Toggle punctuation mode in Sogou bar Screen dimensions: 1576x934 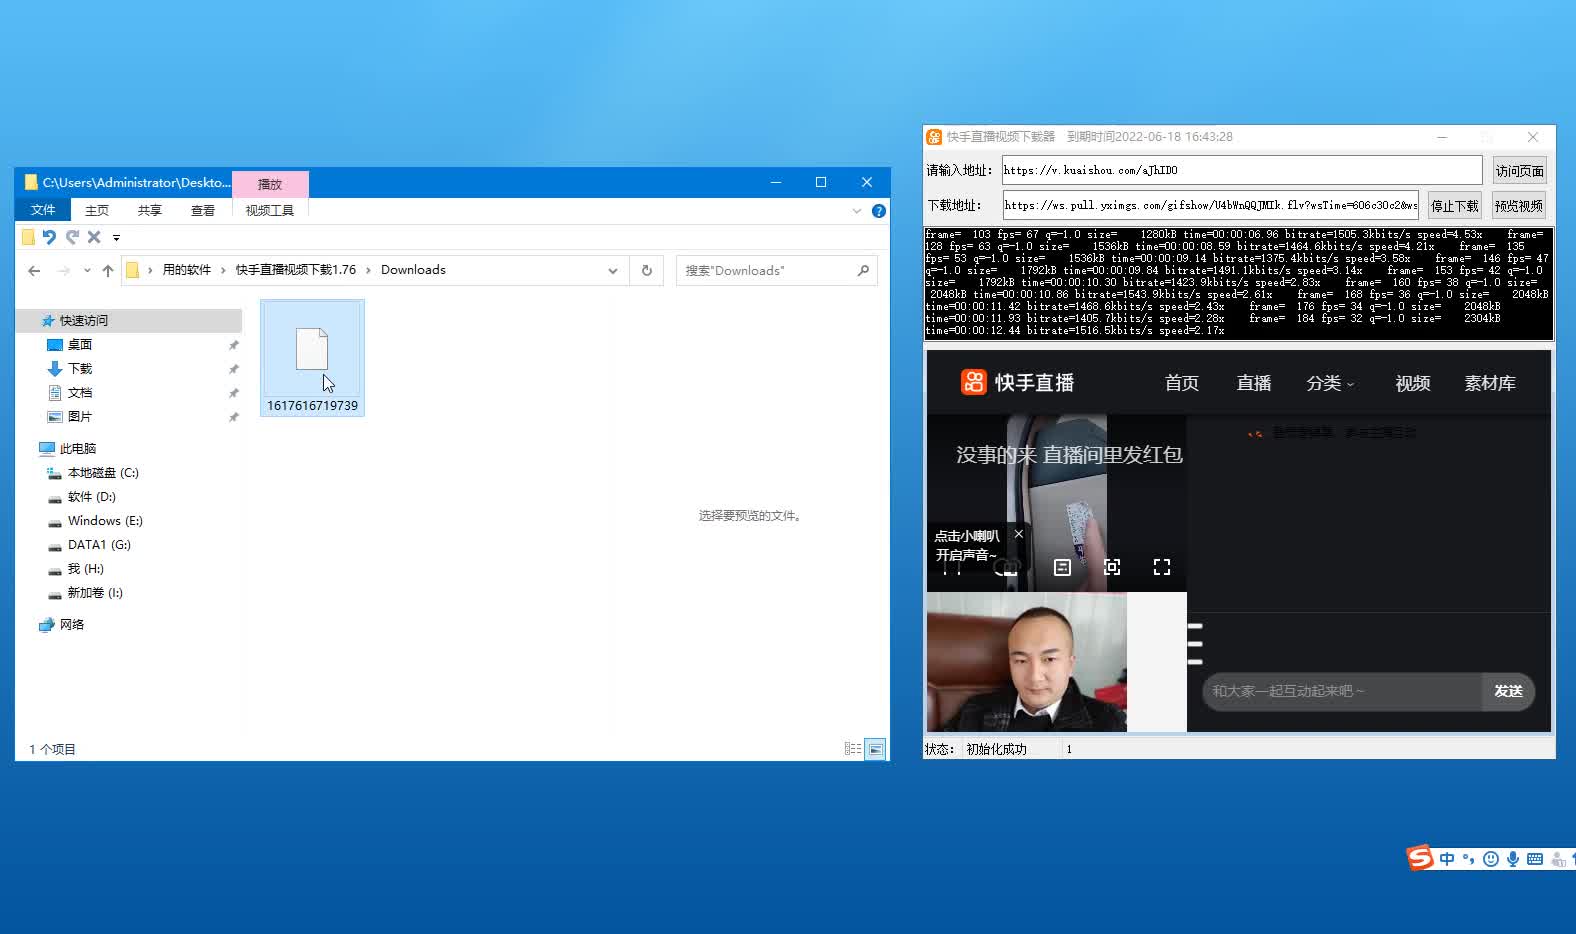click(x=1468, y=859)
